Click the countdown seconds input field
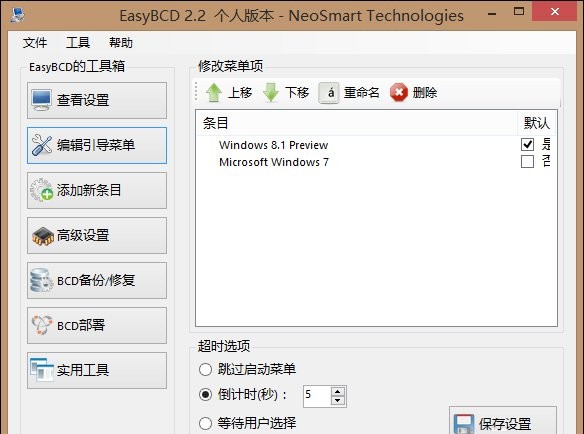The height and width of the screenshot is (434, 584). pos(317,396)
